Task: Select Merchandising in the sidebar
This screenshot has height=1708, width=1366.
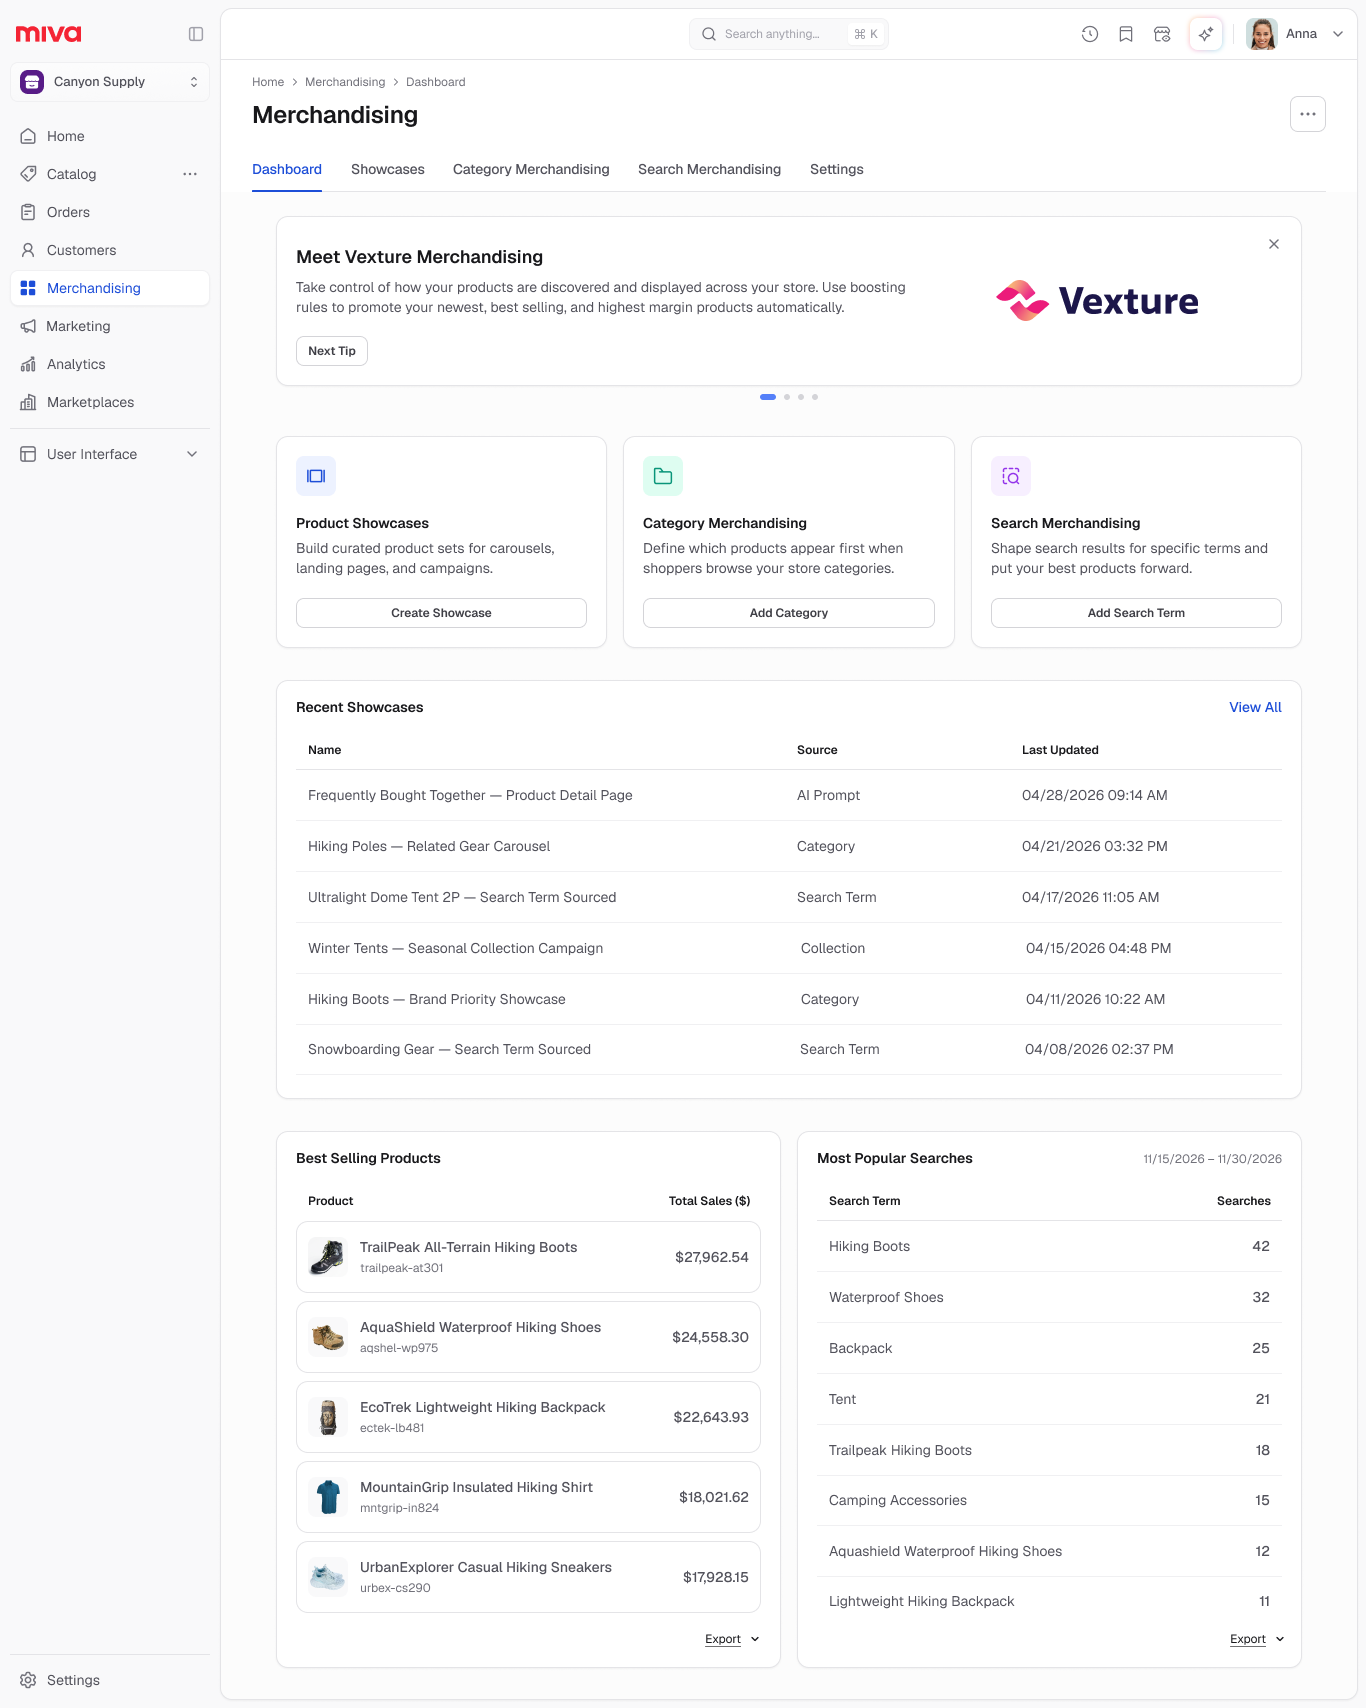Action: point(110,288)
